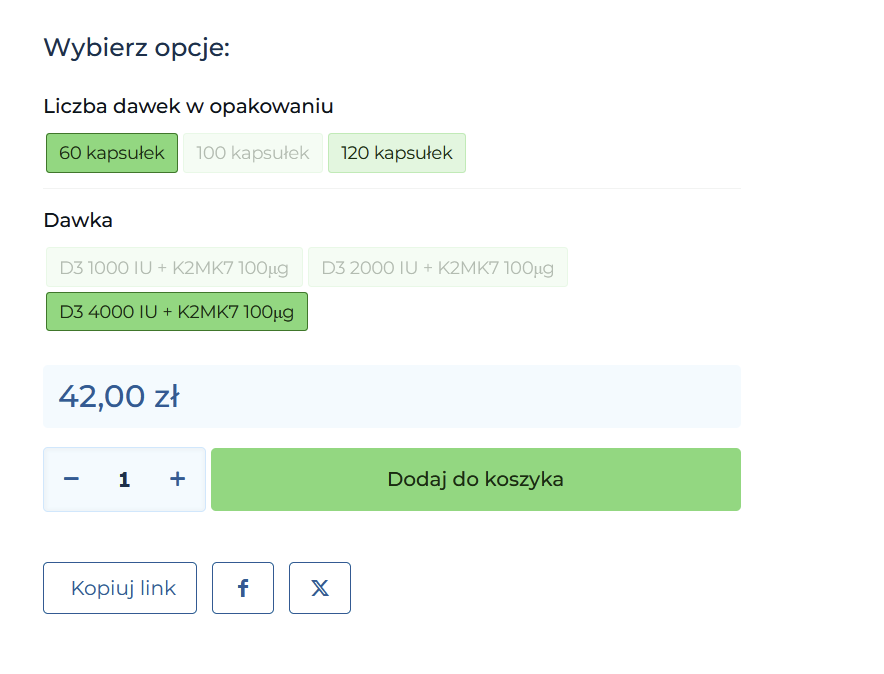Share product on Facebook
The image size is (884, 674).
coord(243,588)
